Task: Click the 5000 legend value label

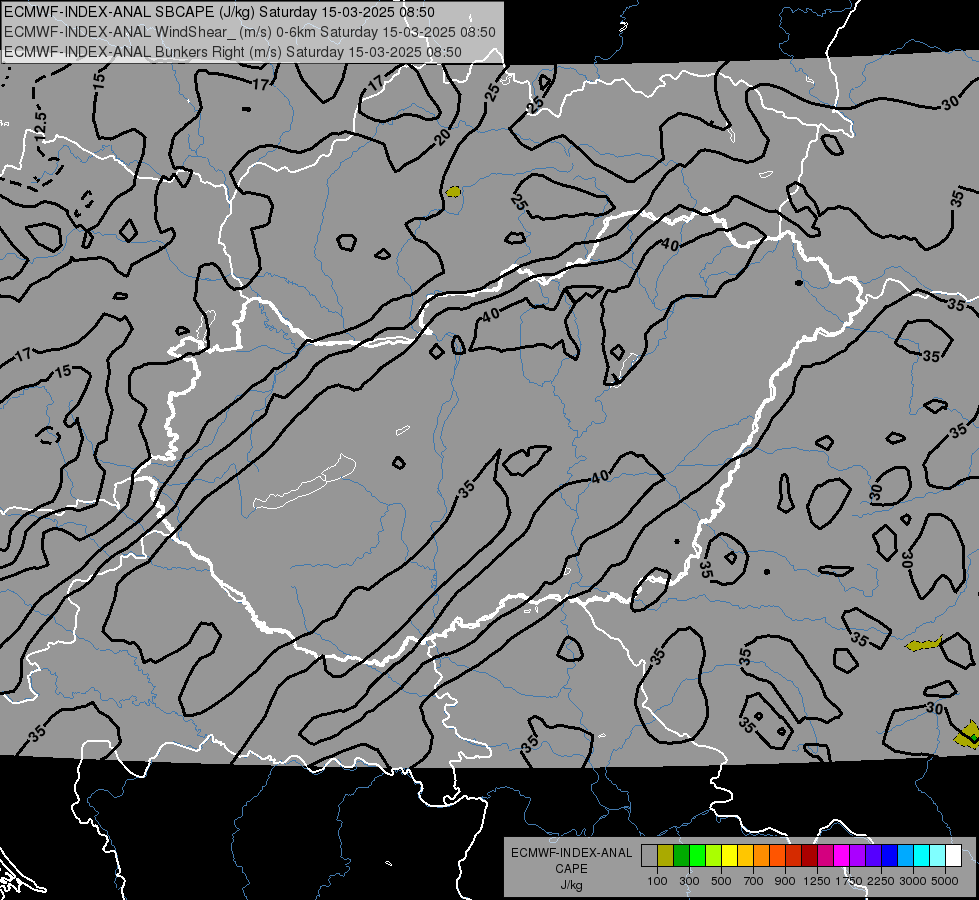Action: tap(945, 881)
